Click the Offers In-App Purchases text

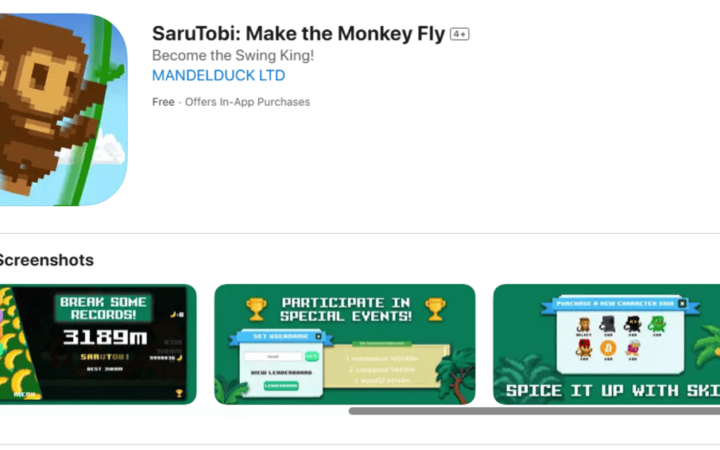coord(248,102)
